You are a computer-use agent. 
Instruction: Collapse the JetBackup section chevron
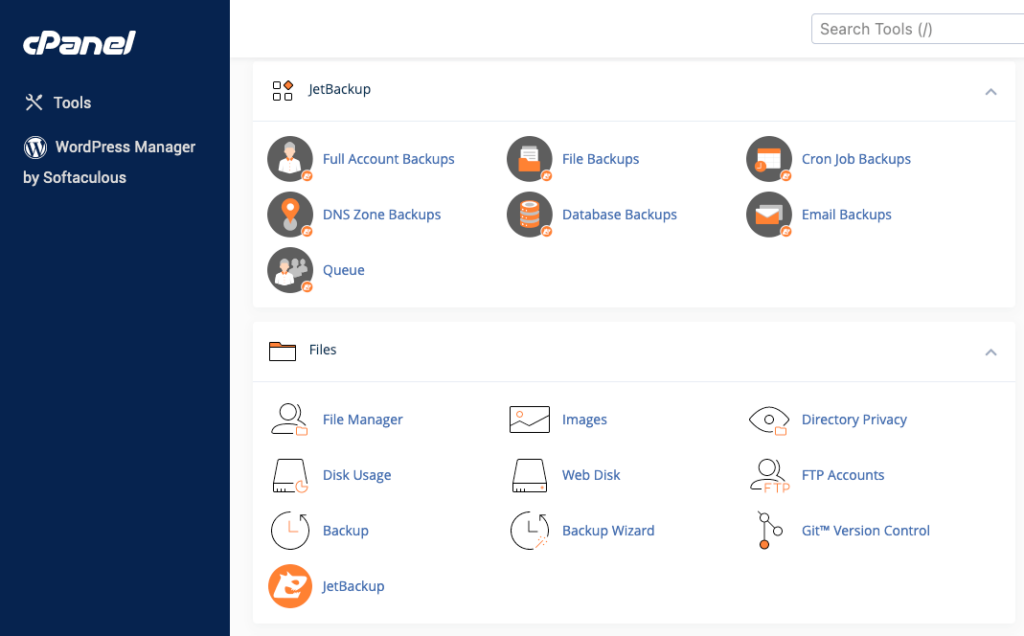[991, 91]
